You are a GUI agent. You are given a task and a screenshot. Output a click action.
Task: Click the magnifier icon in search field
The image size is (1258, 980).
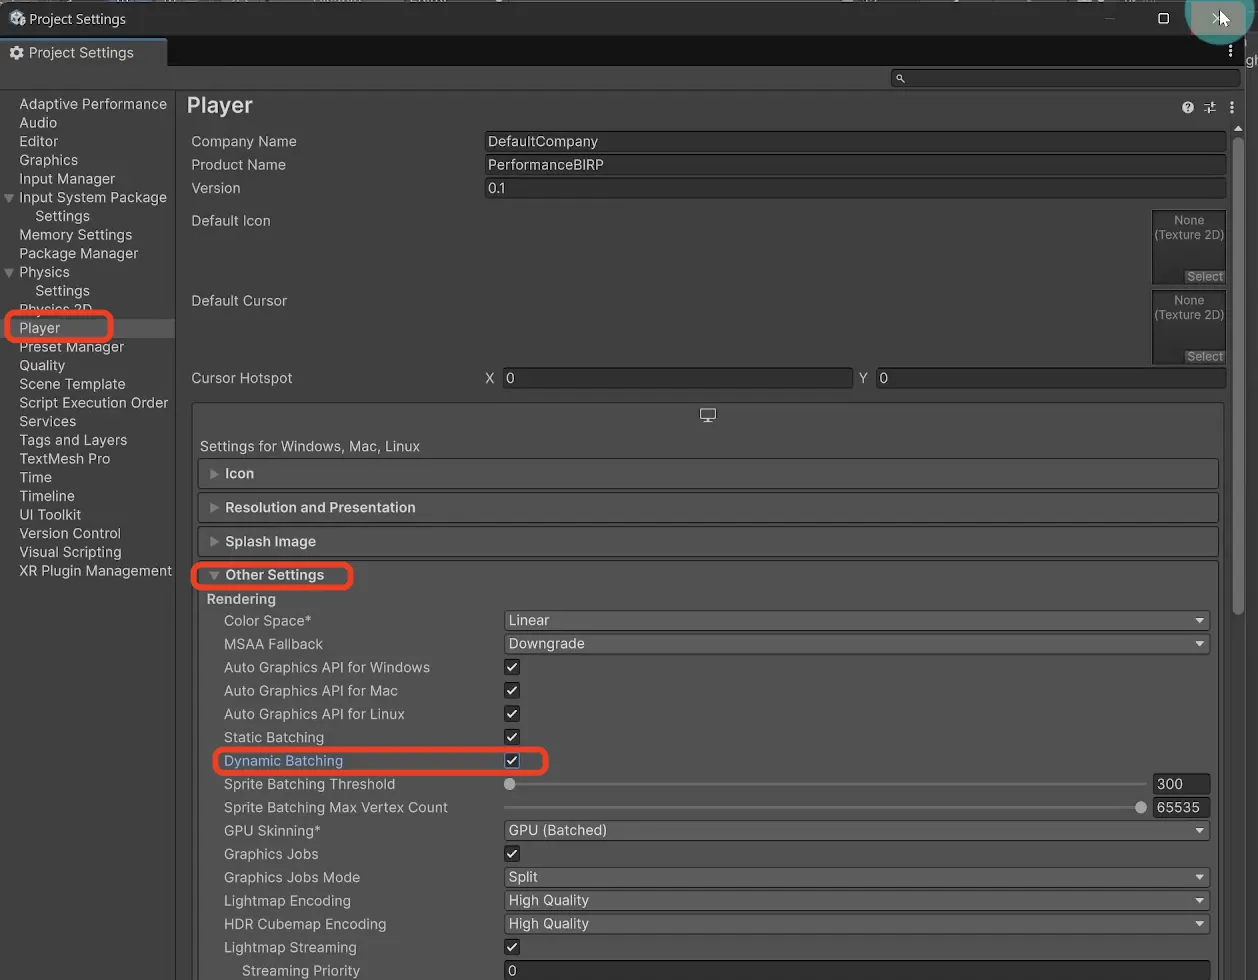900,78
